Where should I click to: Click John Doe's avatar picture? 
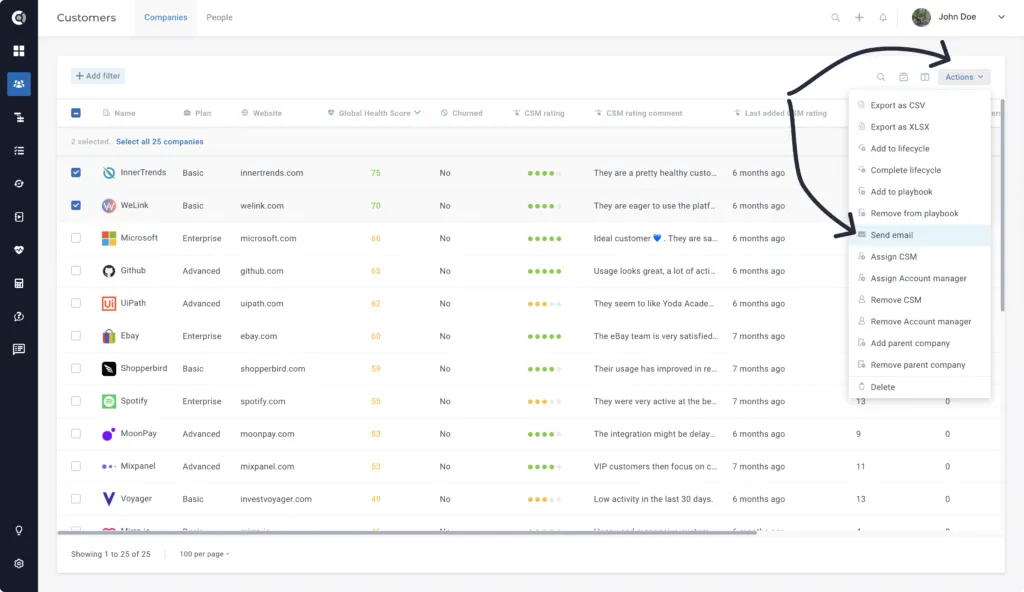pyautogui.click(x=921, y=18)
